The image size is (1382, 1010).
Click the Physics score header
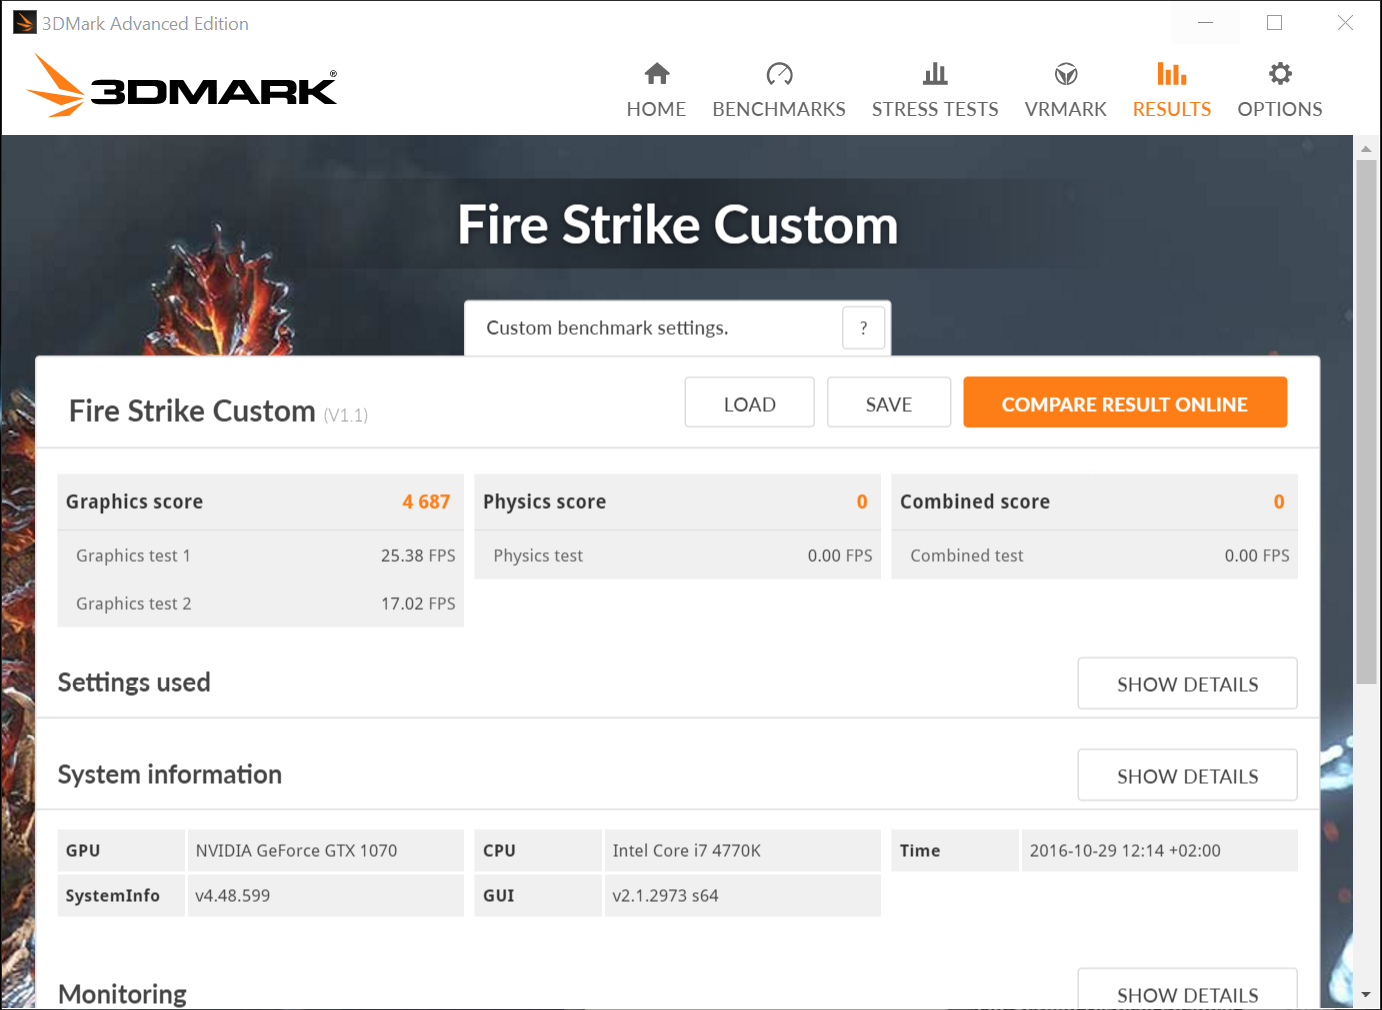677,502
